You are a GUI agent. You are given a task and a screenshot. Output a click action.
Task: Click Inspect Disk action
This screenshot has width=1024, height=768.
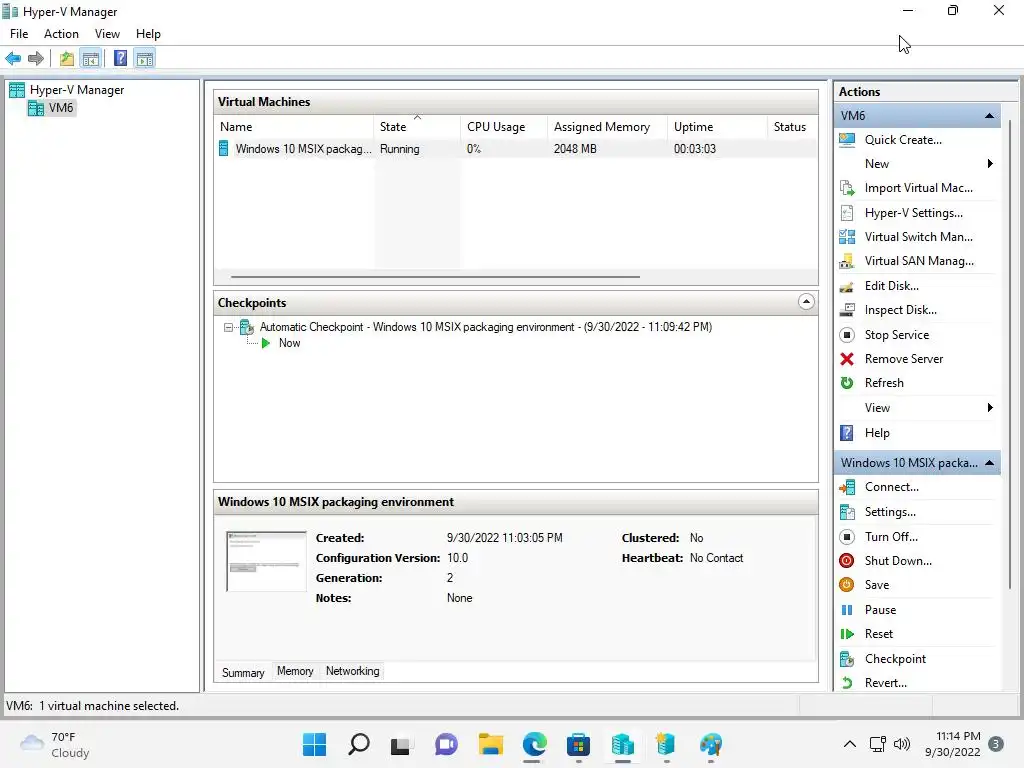point(901,310)
